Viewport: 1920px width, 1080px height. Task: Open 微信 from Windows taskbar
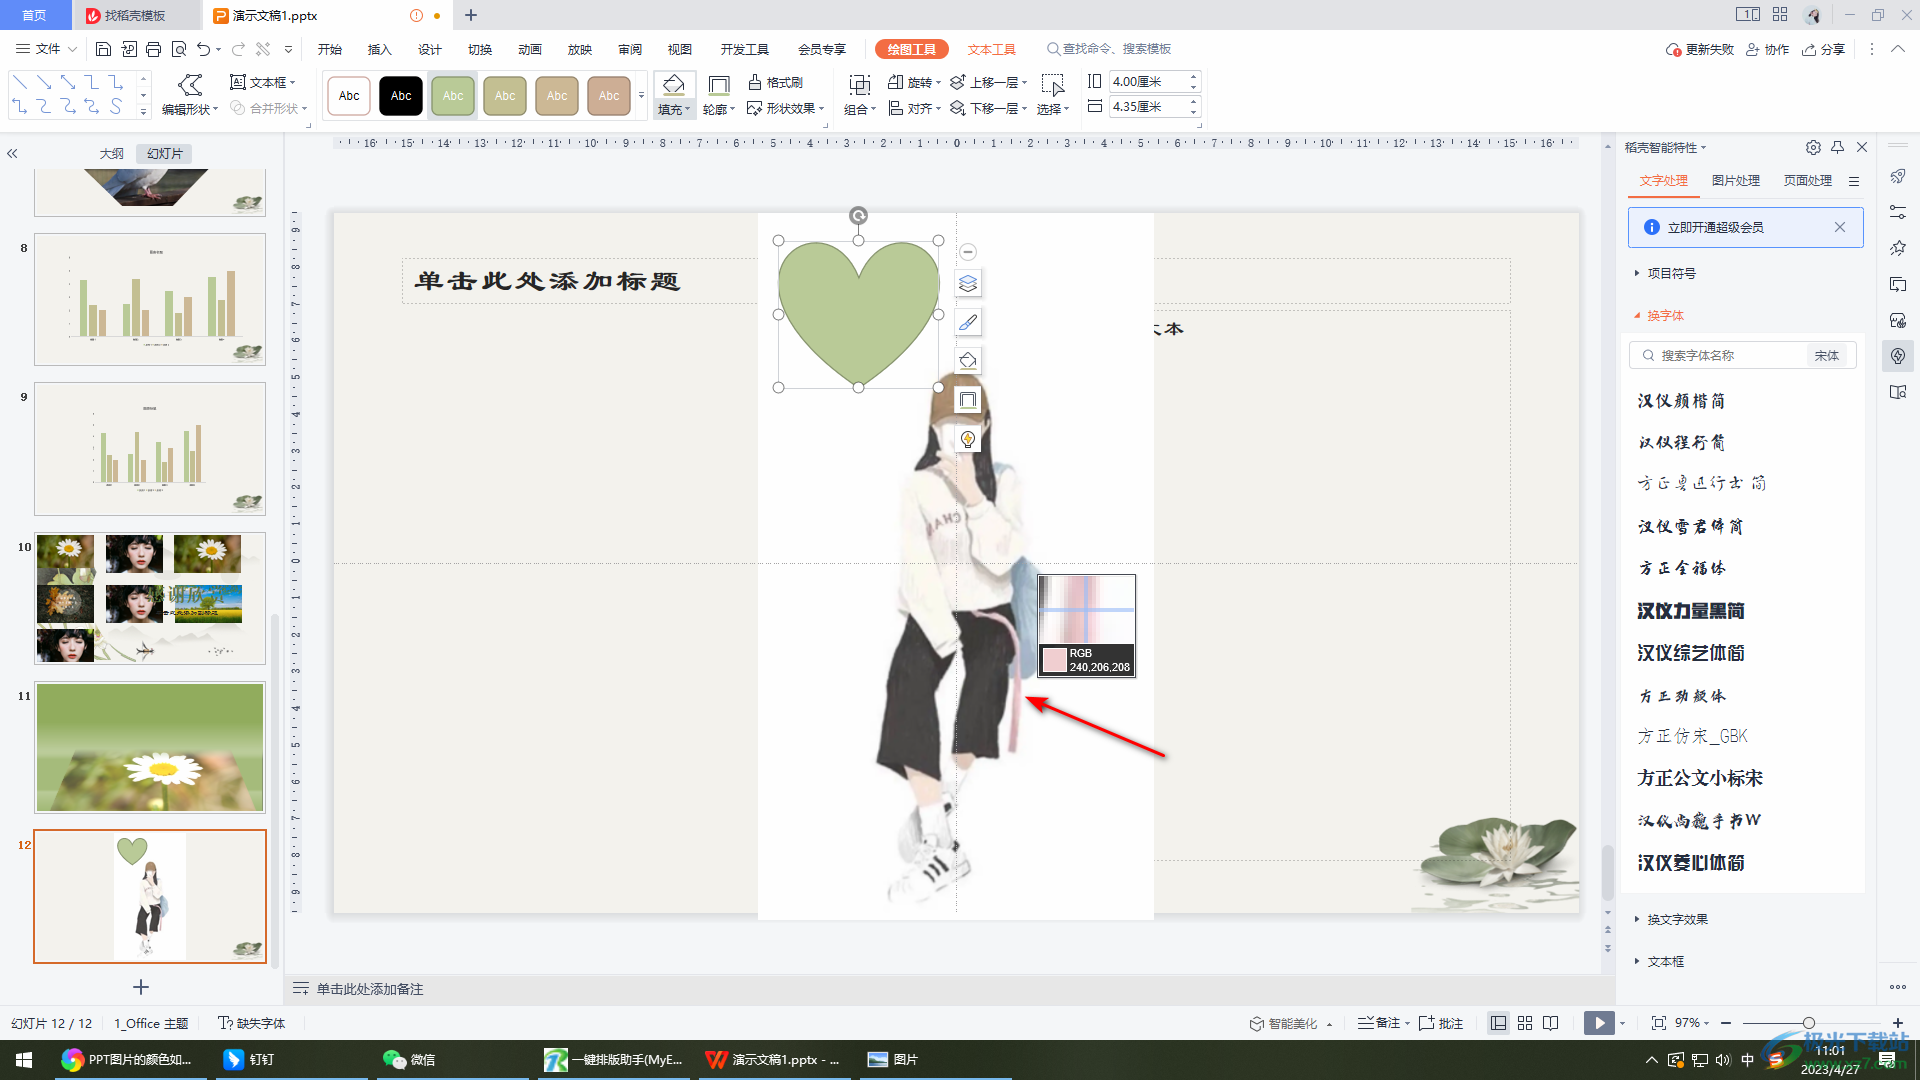coord(410,1059)
